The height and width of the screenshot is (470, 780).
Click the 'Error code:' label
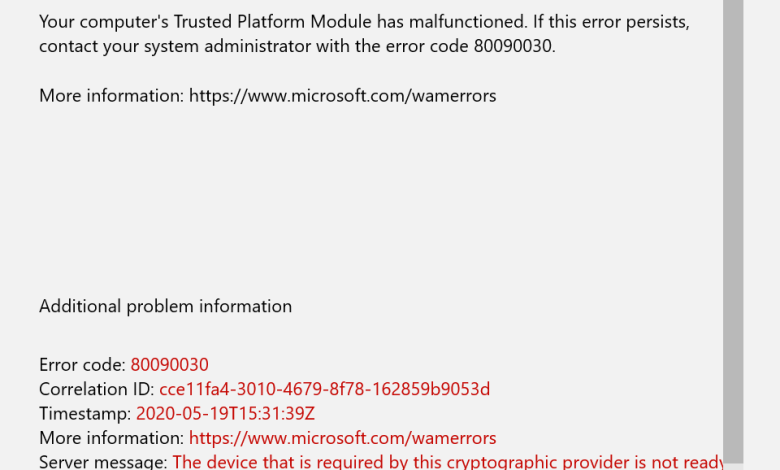[83, 365]
